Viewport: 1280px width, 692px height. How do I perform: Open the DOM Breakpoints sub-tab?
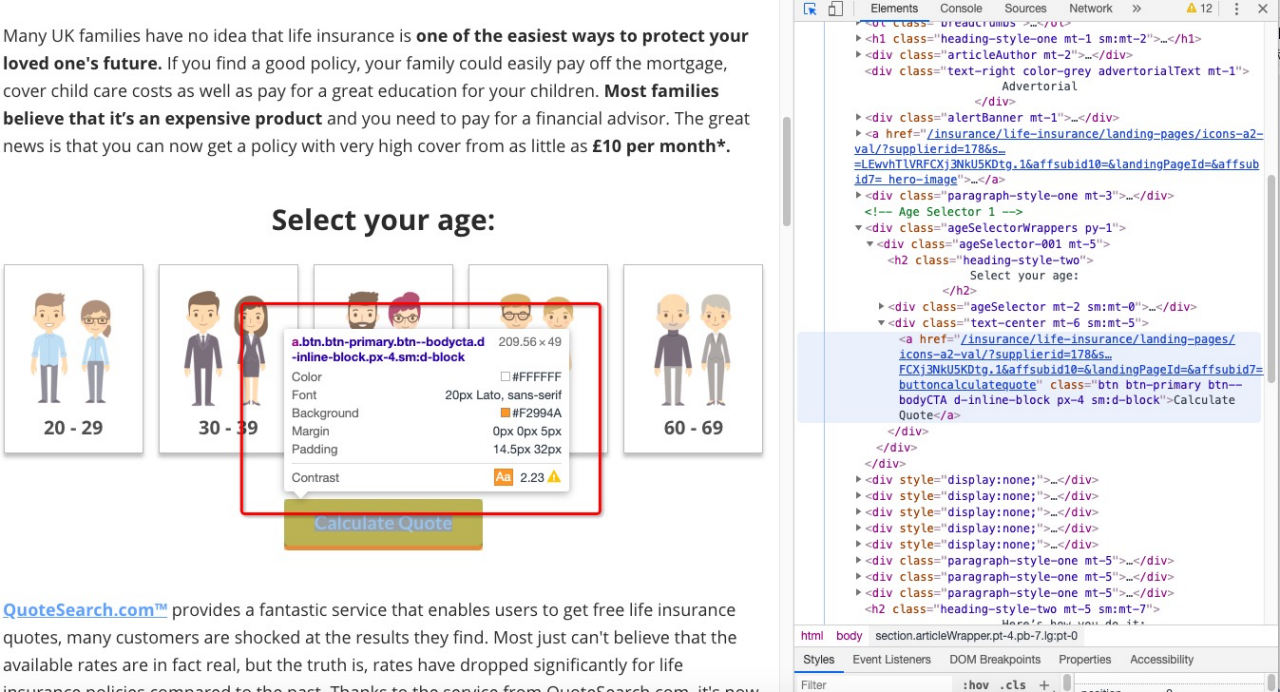[x=995, y=660]
